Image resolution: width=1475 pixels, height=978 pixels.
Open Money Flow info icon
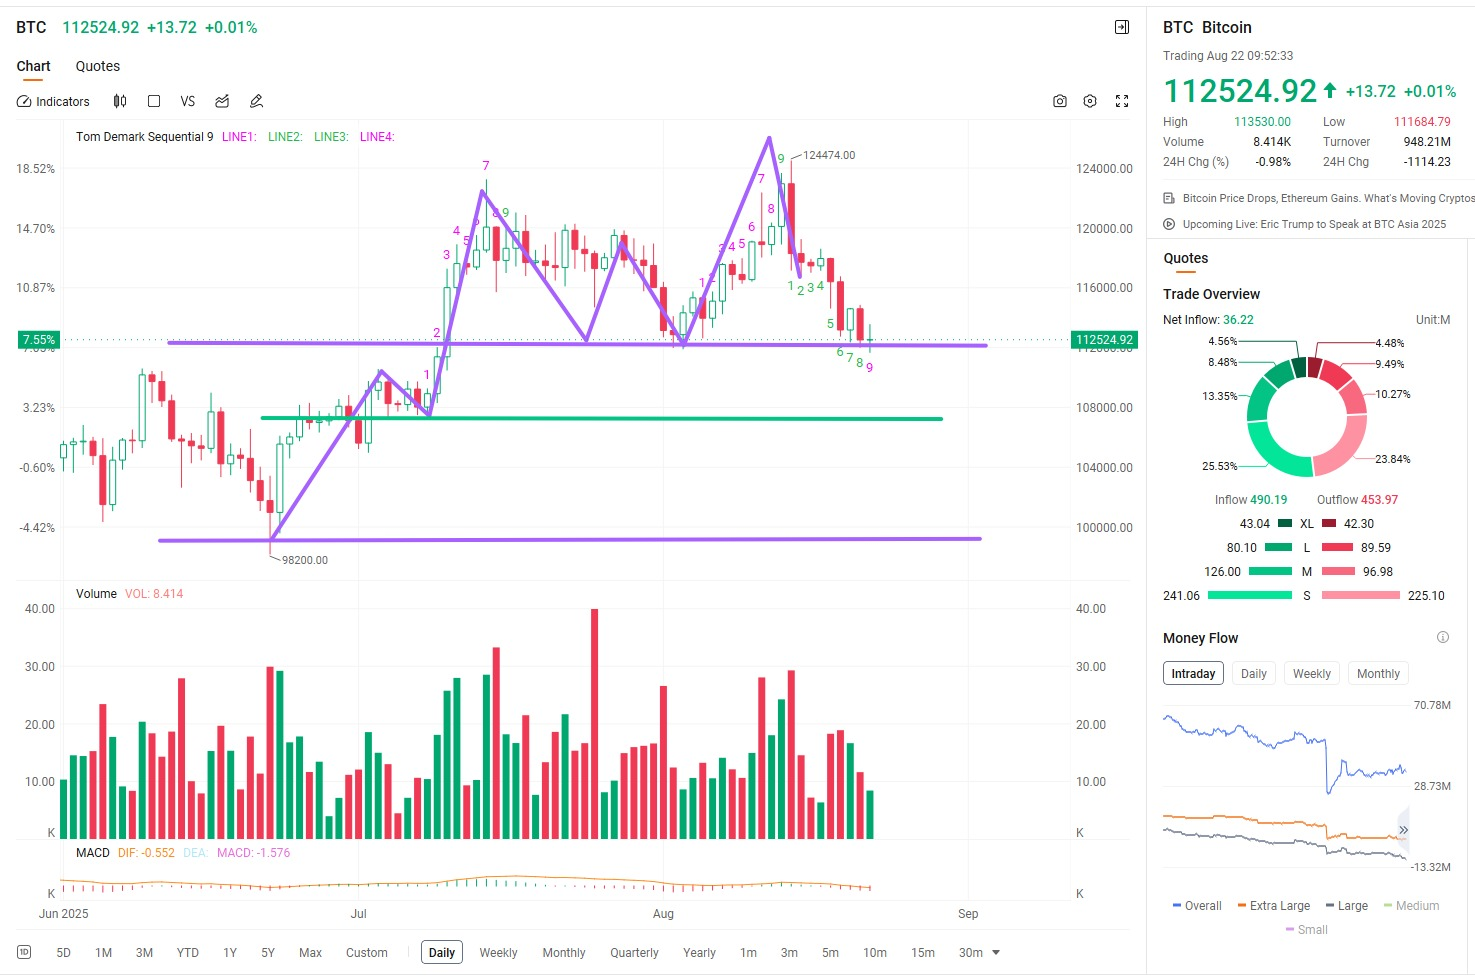1443,637
